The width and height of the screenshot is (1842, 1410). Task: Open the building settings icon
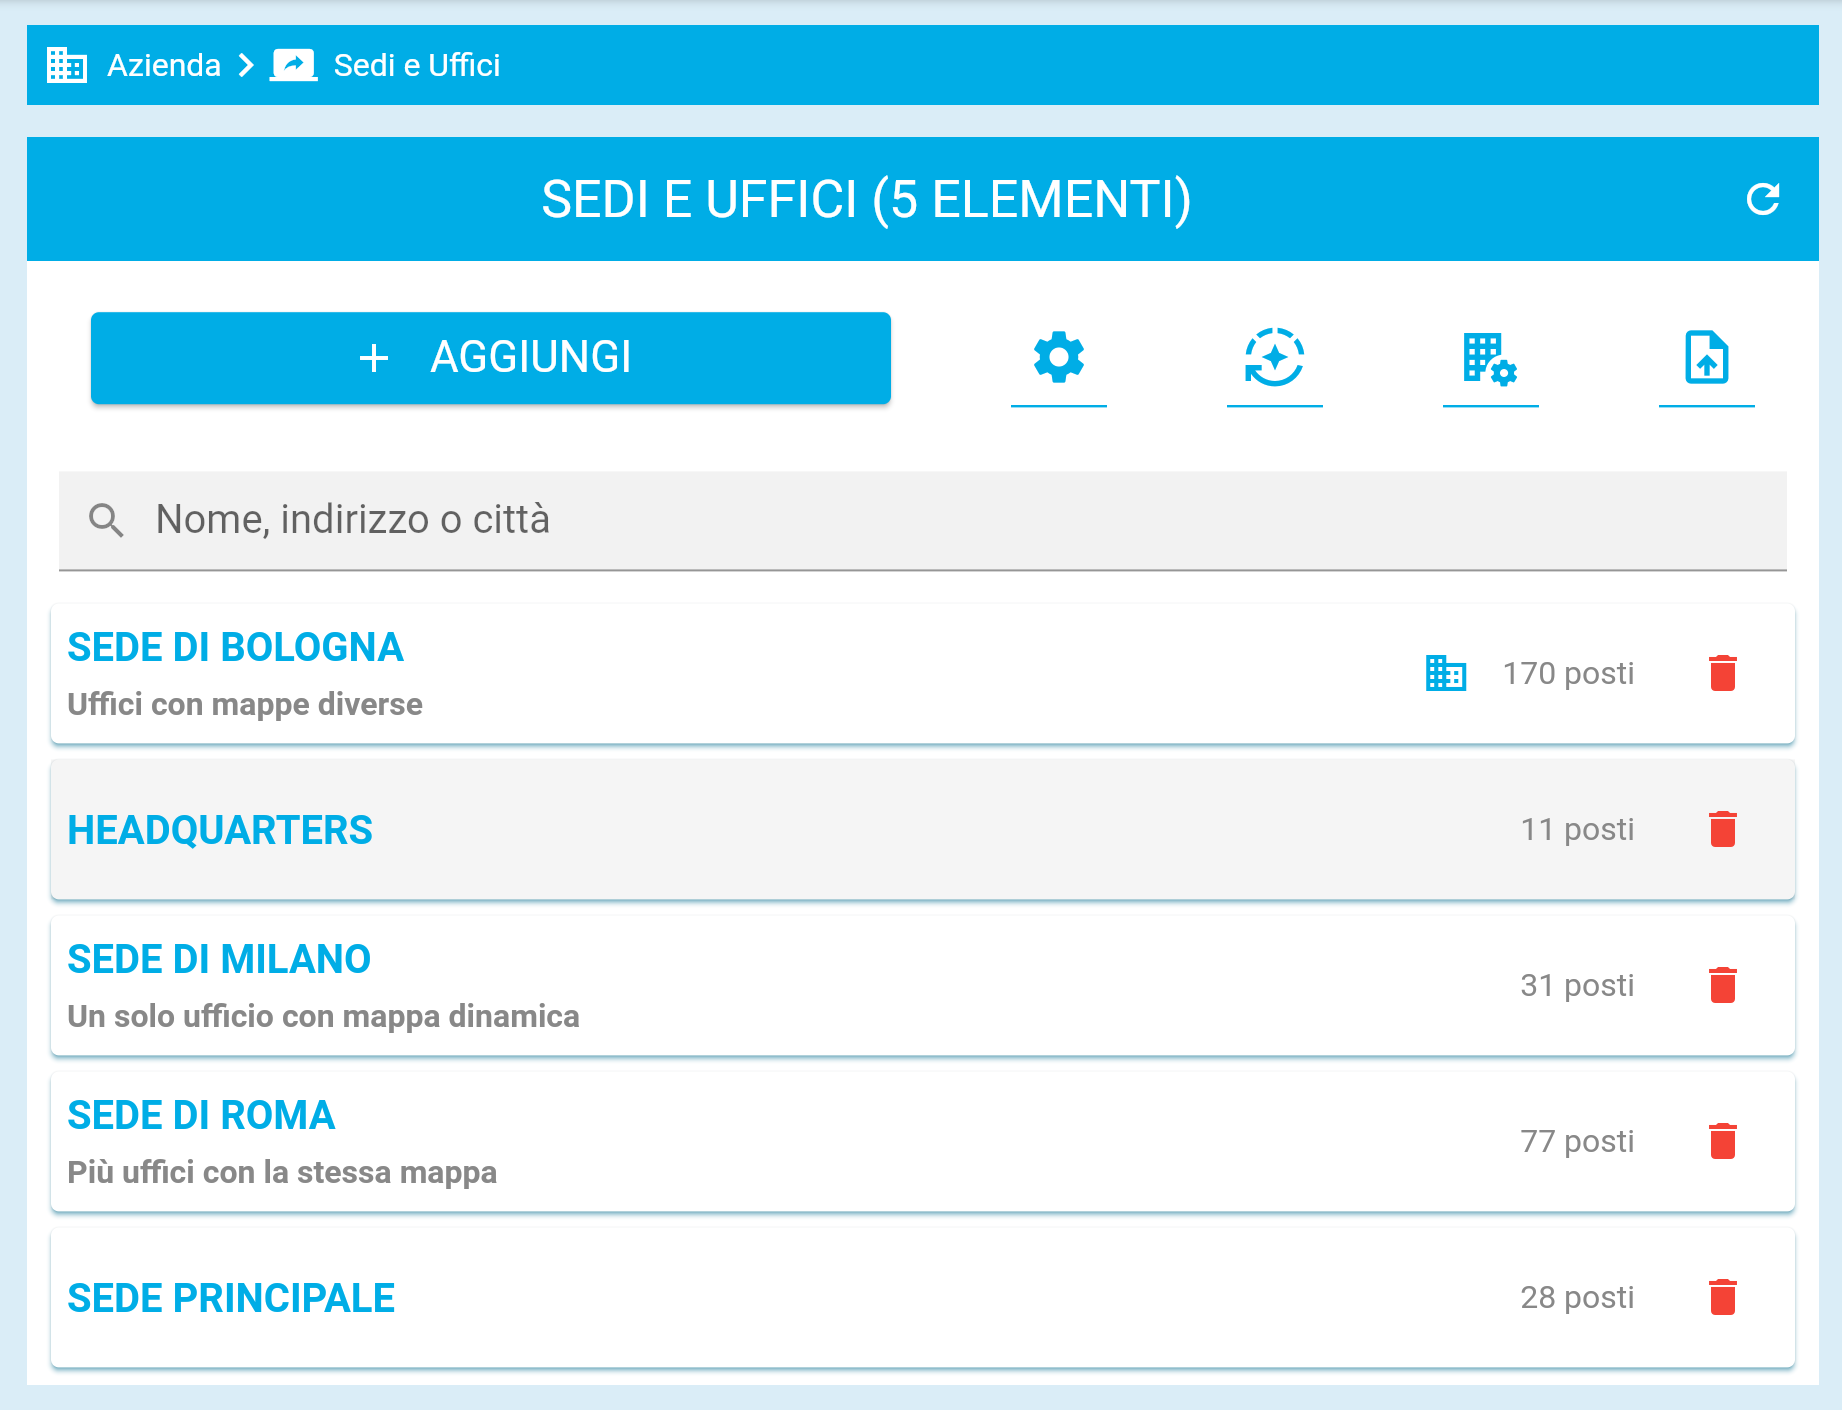pos(1490,358)
